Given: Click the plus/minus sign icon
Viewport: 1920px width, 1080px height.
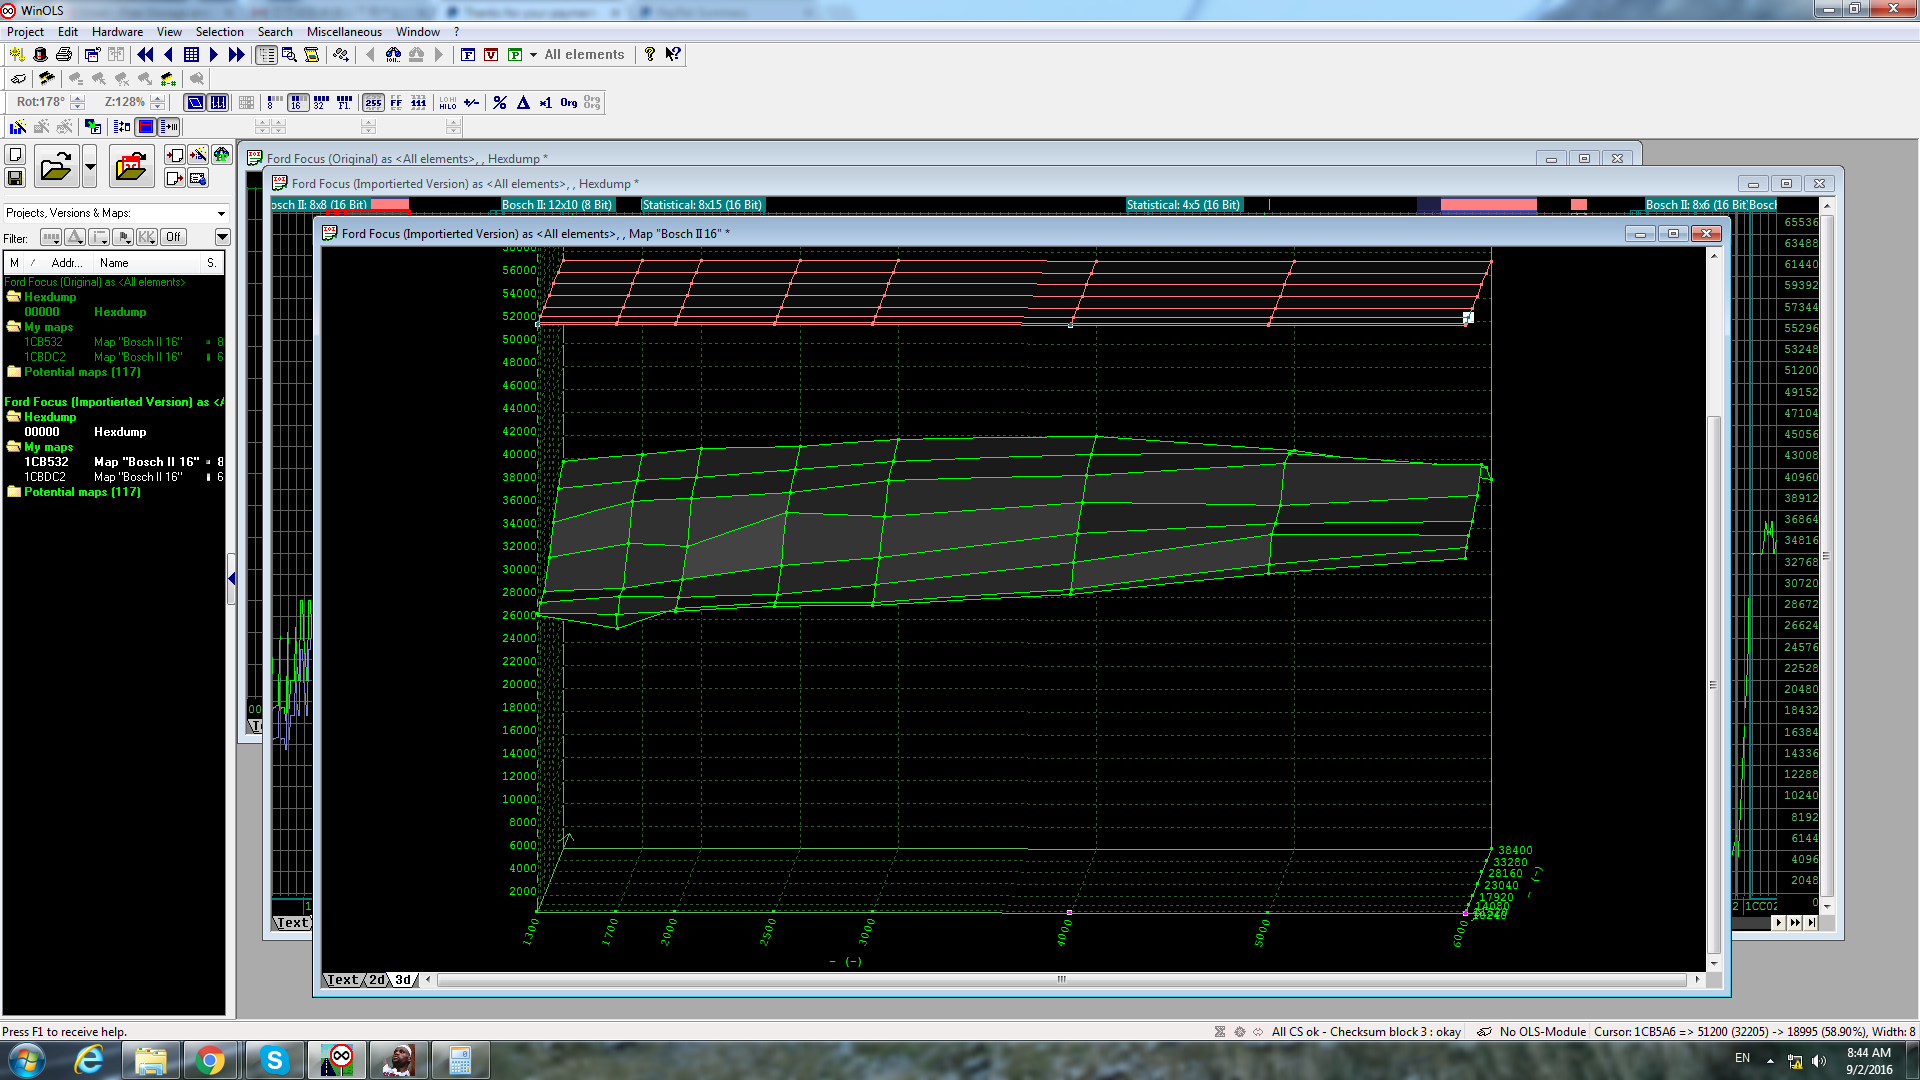Looking at the screenshot, I should point(471,103).
